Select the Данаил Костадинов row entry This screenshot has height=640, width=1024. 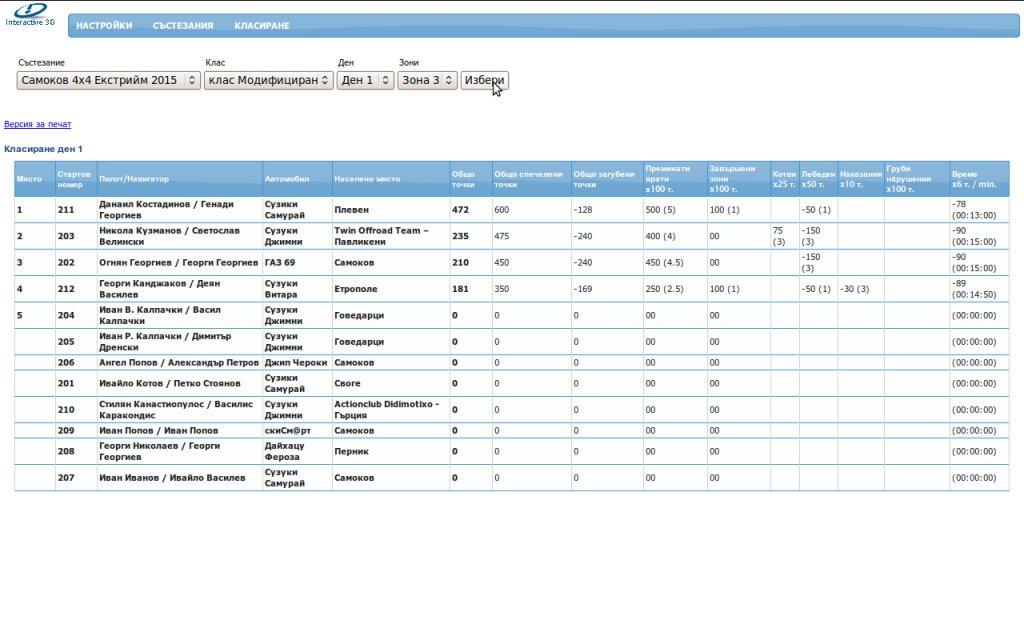166,209
